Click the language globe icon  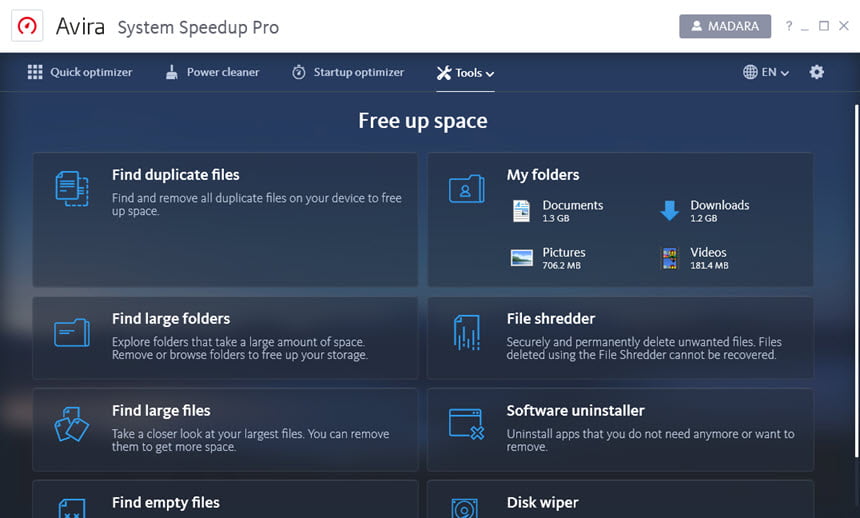pos(750,72)
